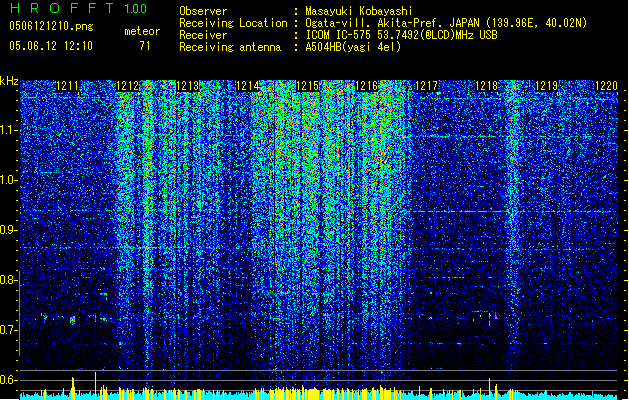Click the meteor count 71
The image size is (629, 400).
[x=145, y=46]
